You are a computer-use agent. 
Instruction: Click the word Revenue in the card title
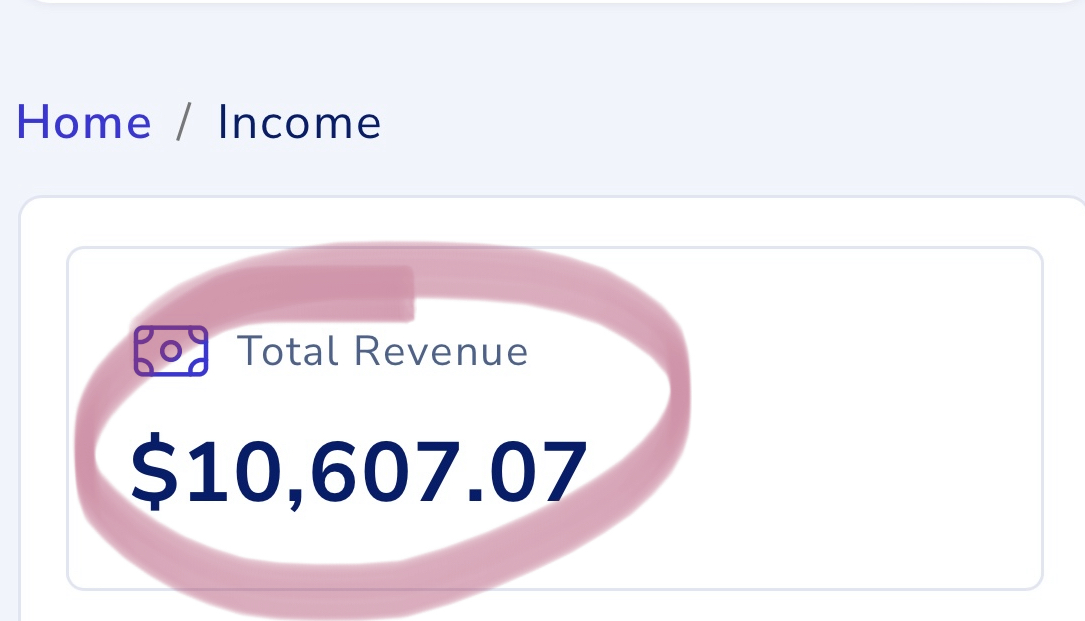click(441, 351)
